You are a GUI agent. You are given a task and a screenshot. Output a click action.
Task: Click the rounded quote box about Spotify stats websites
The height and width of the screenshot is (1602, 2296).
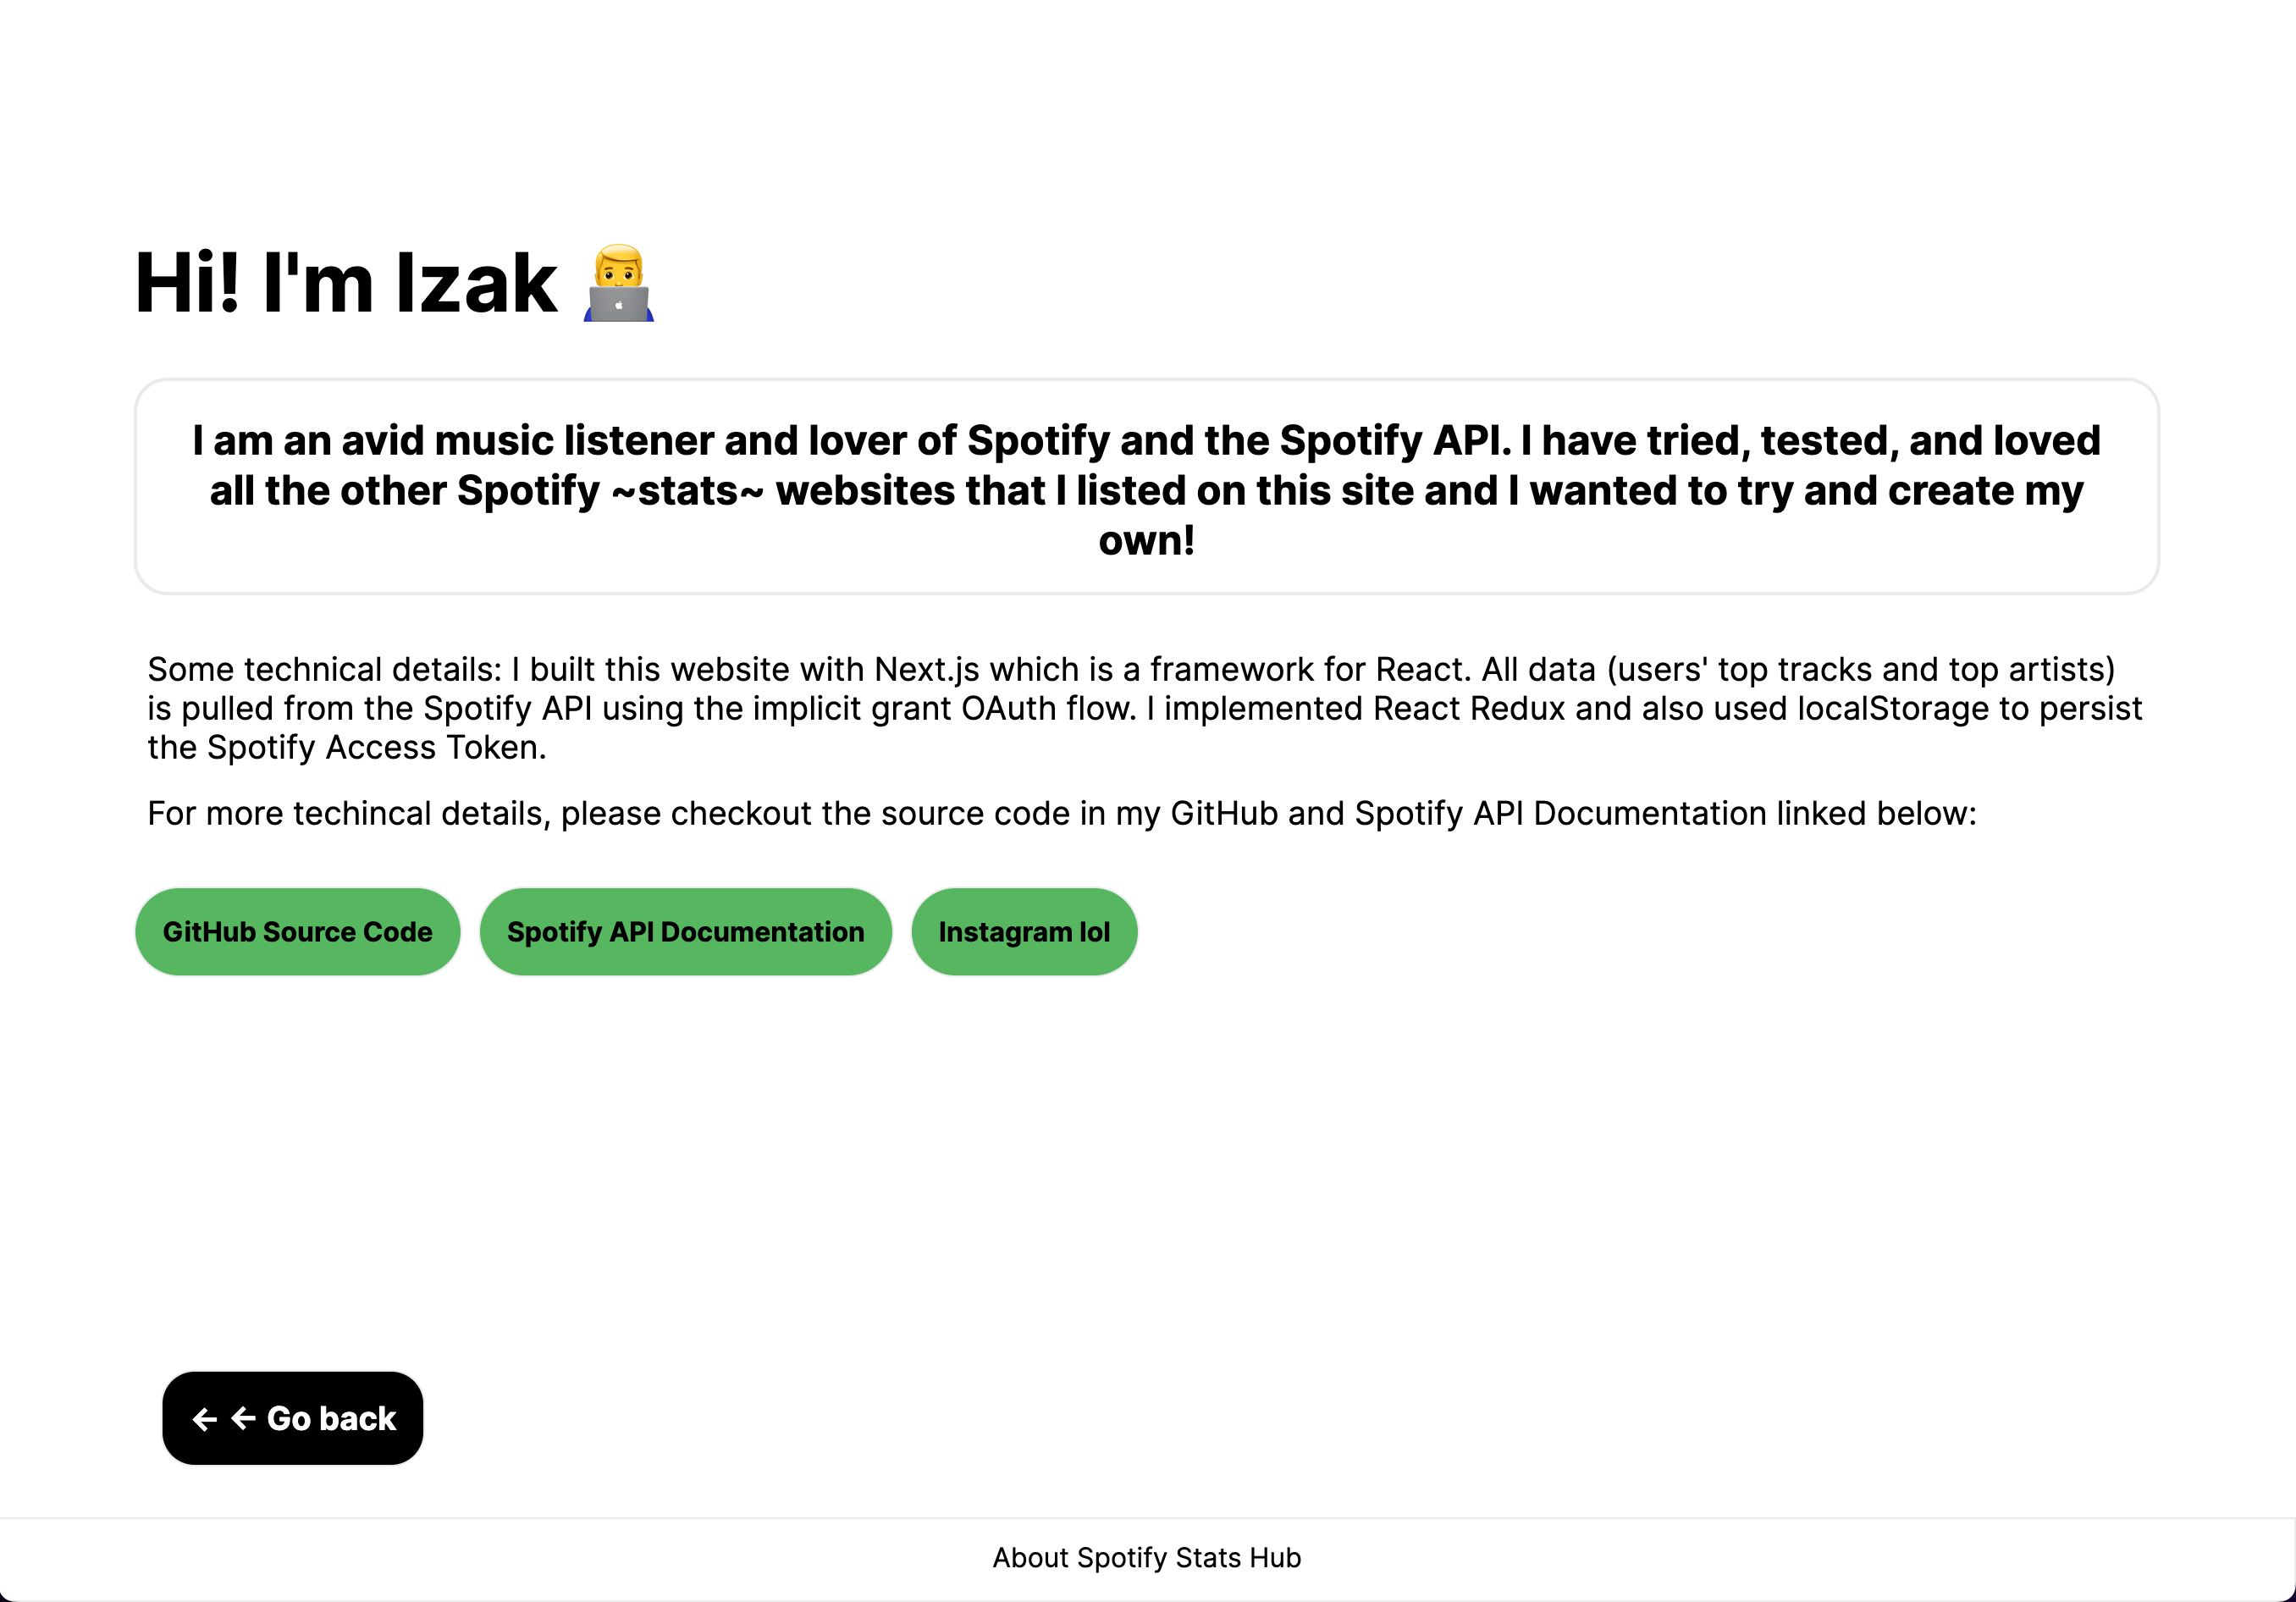[1147, 487]
